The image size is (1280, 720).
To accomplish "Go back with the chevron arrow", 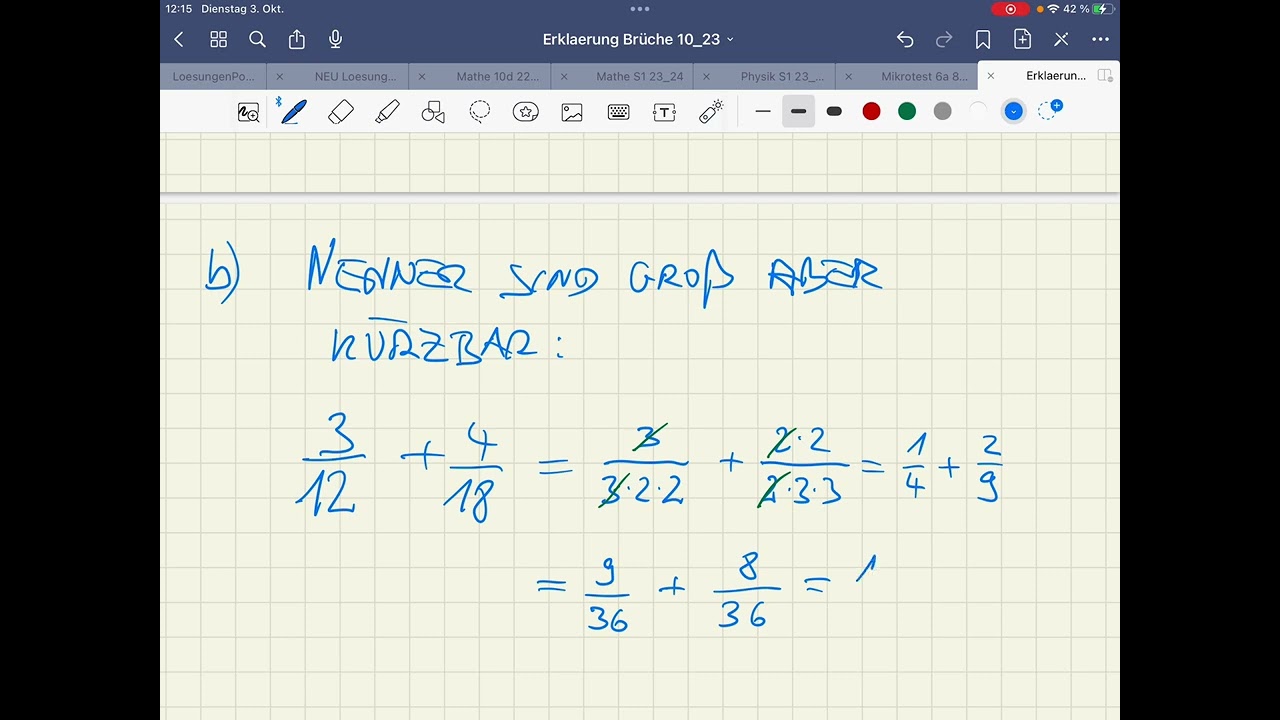I will click(179, 39).
